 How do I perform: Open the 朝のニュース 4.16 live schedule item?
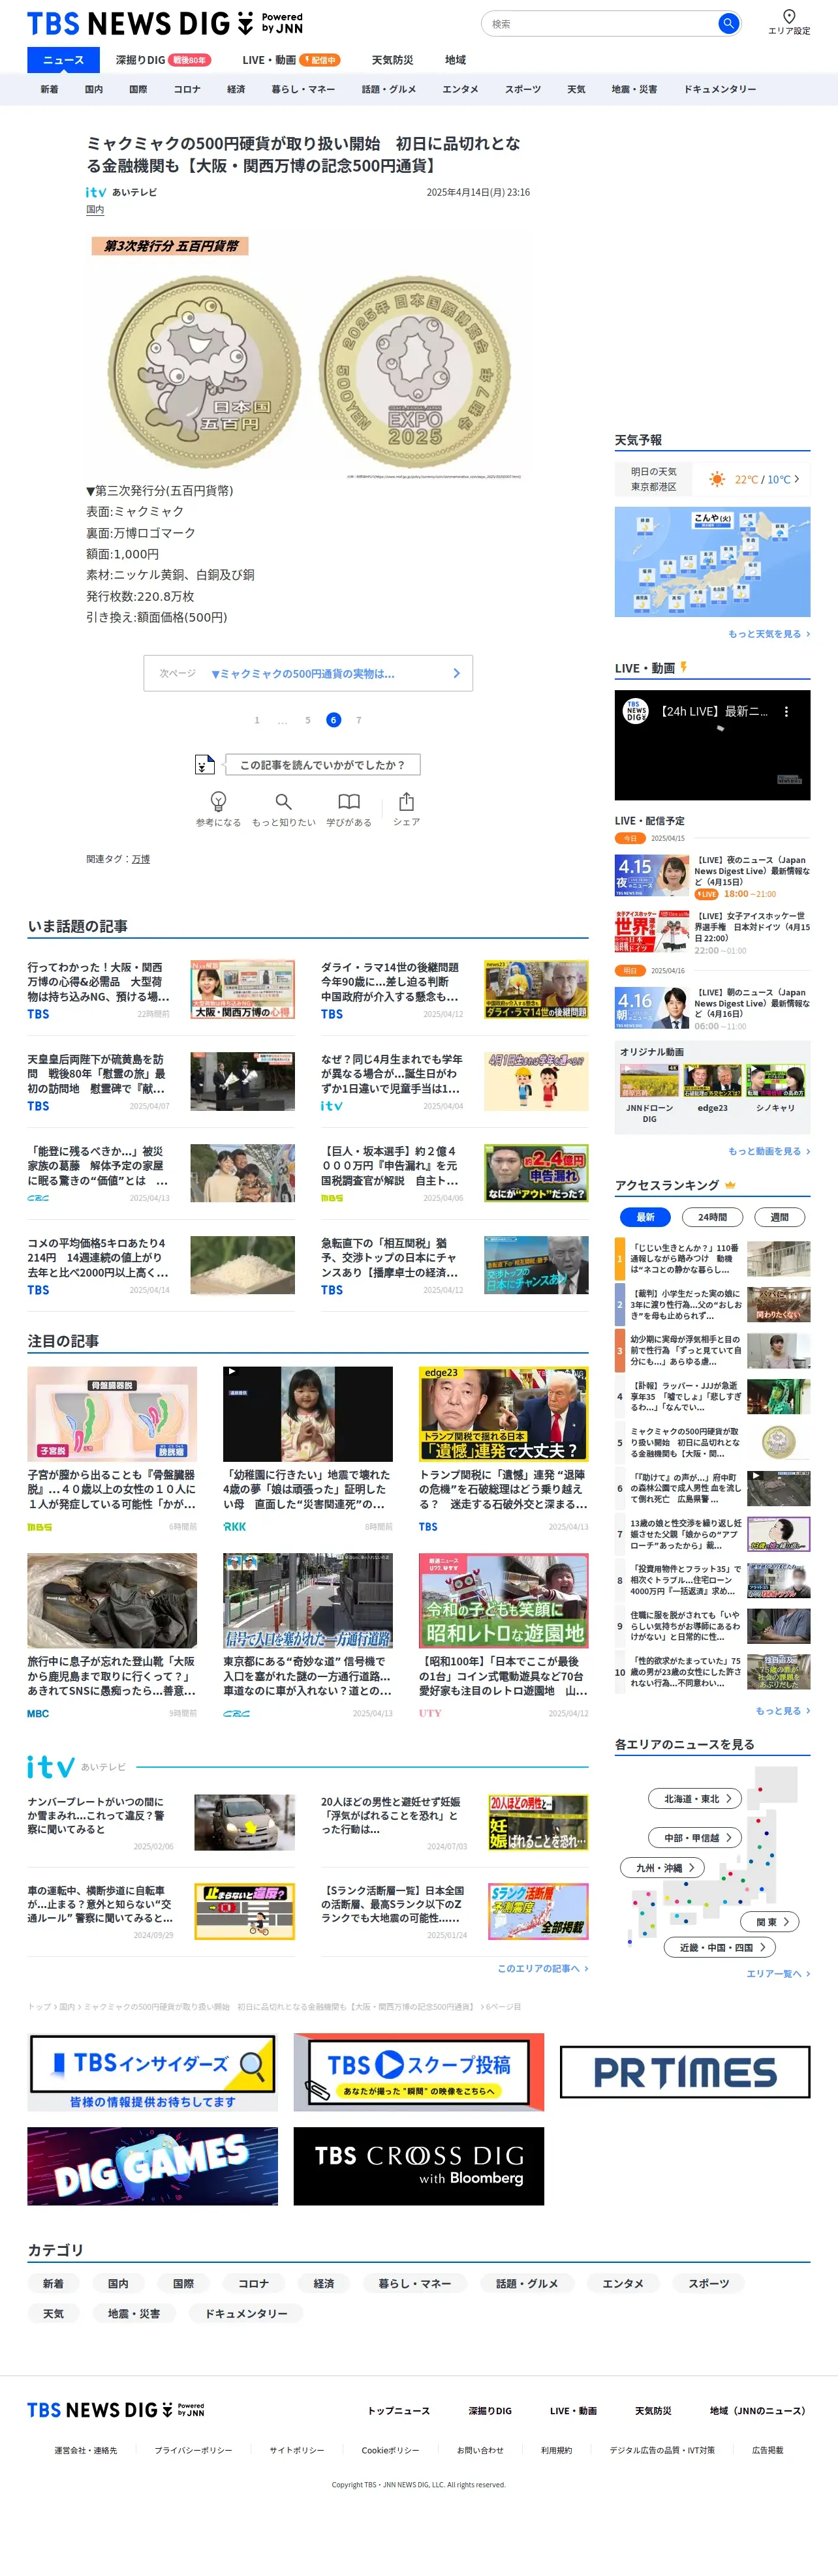click(712, 1008)
